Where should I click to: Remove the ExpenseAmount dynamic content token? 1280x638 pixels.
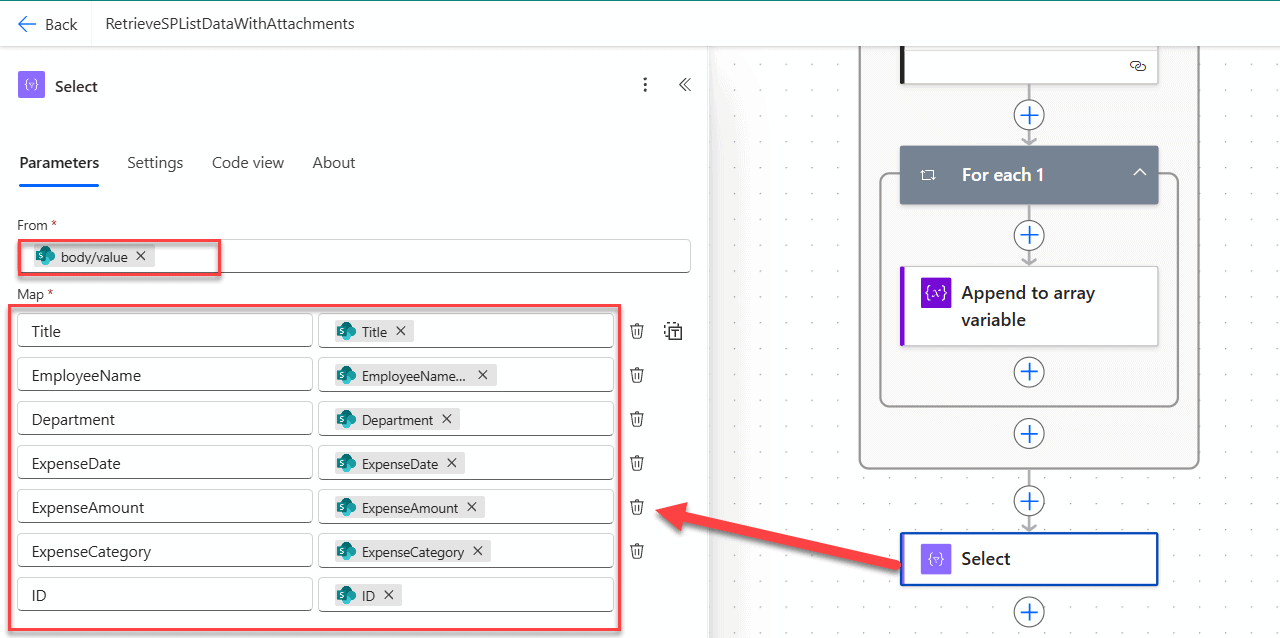(471, 507)
